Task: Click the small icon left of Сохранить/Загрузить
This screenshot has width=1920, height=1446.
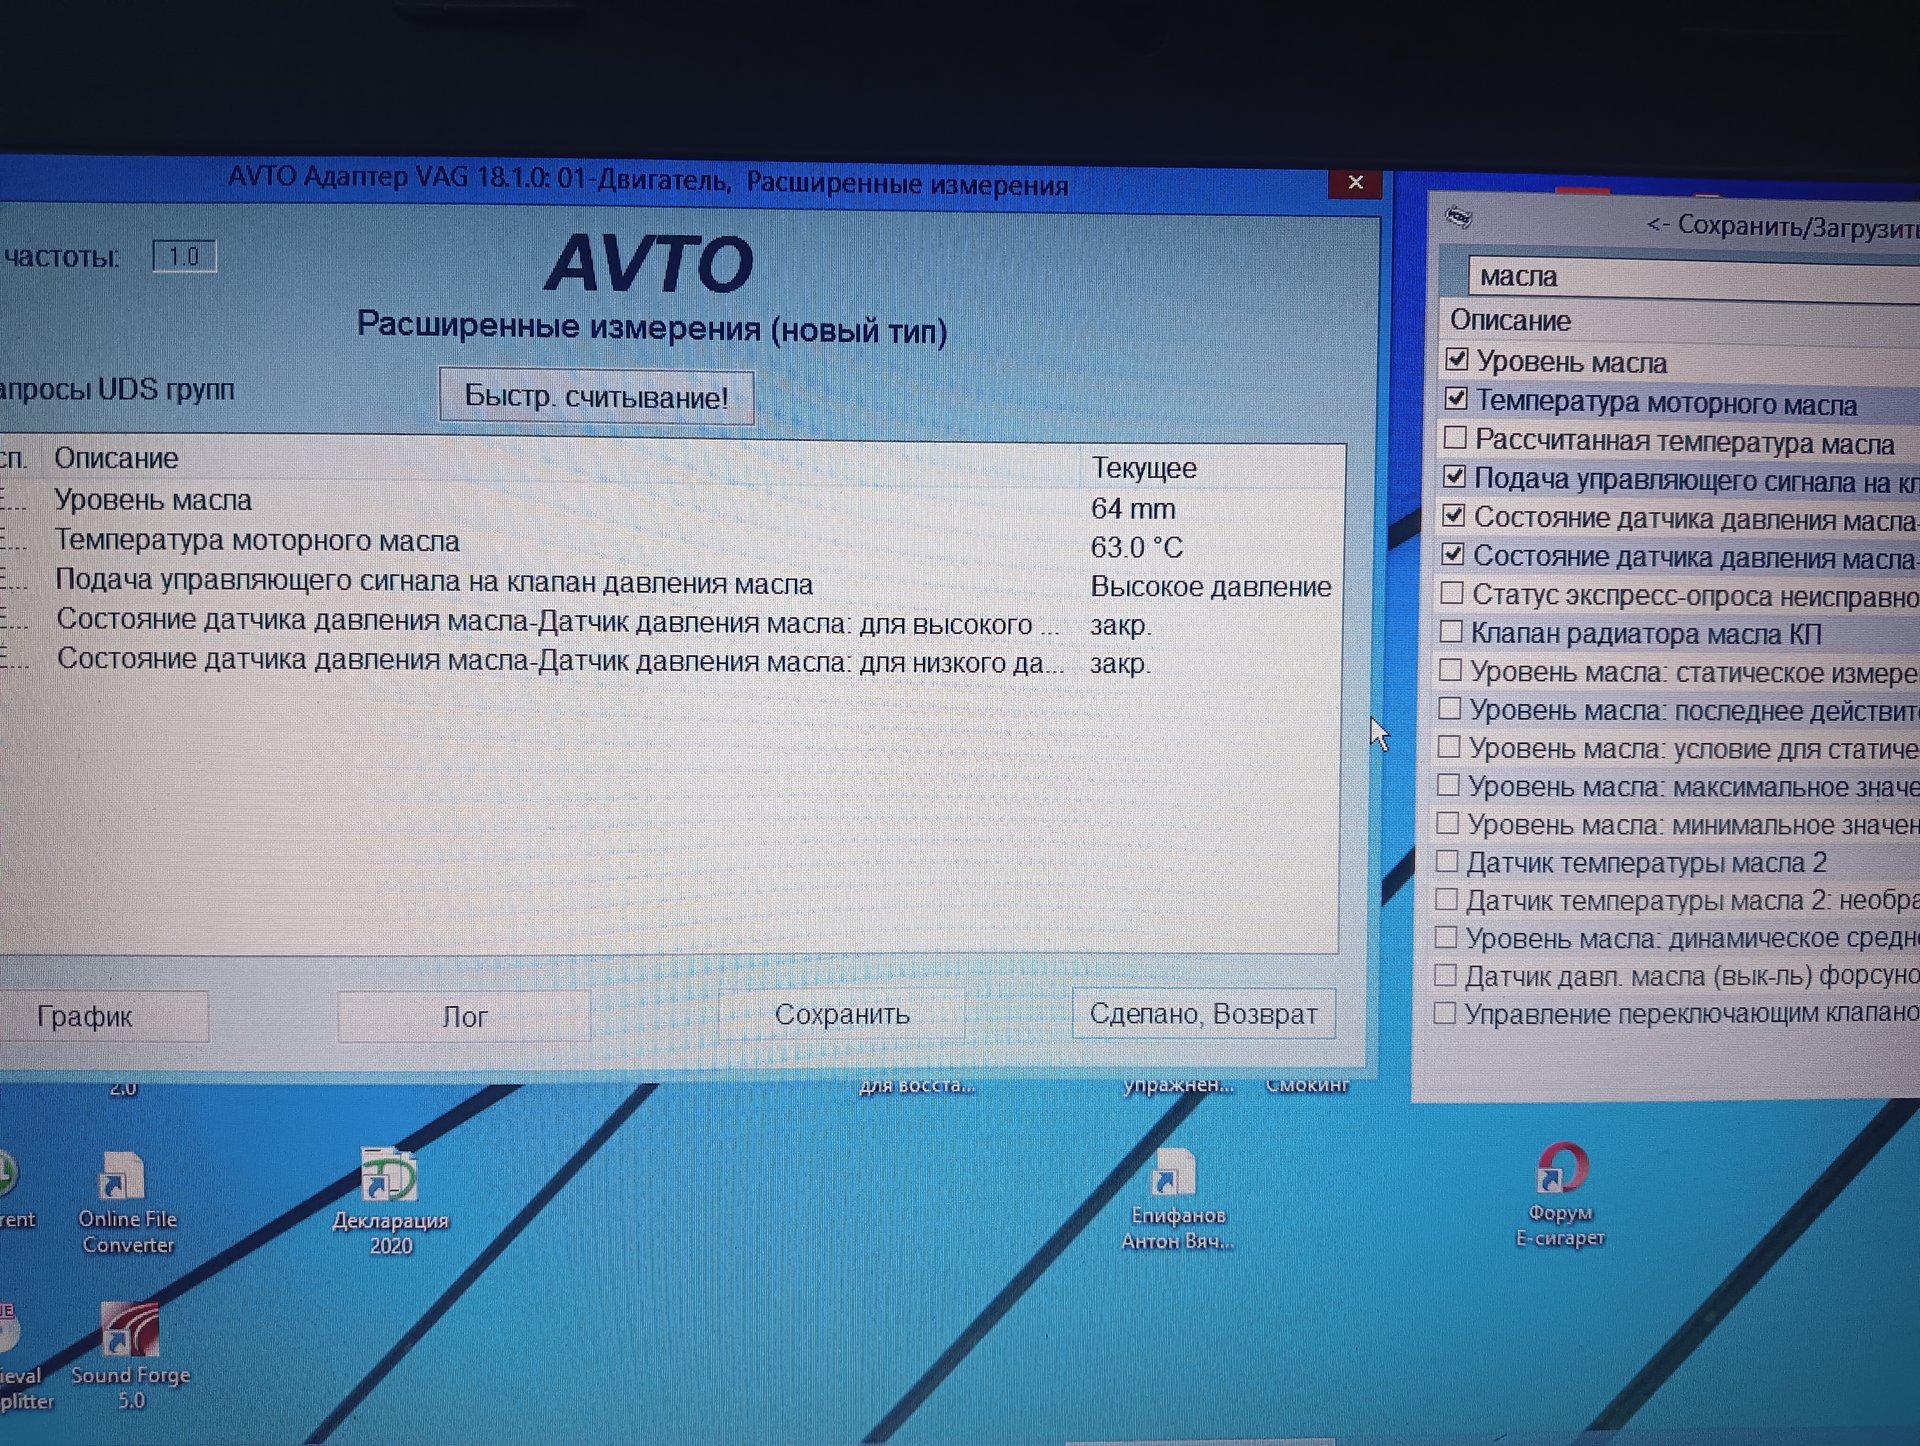Action: click(x=1458, y=216)
